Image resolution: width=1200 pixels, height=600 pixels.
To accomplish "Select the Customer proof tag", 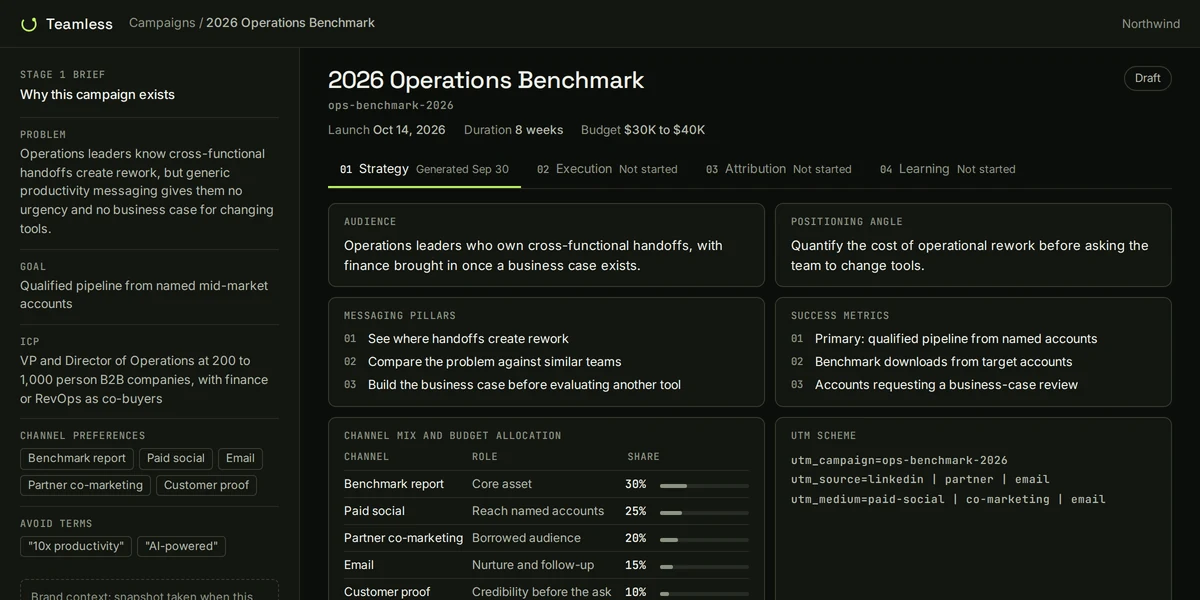I will (x=206, y=485).
